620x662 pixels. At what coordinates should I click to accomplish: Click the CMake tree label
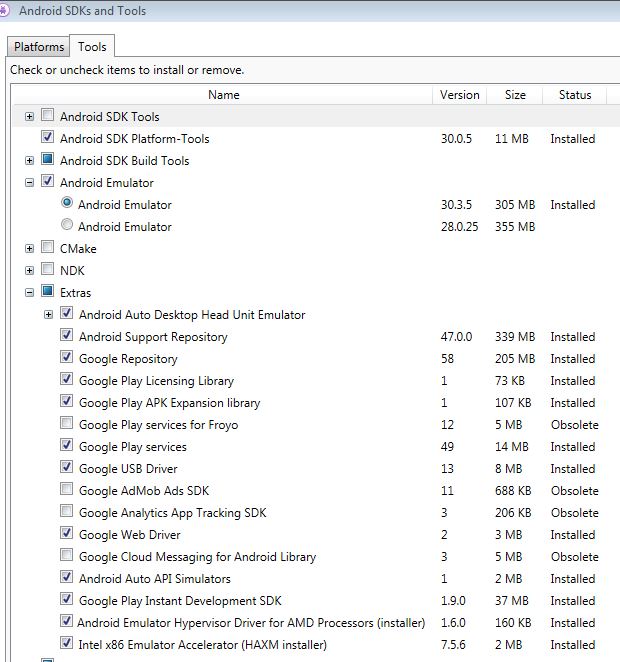pyautogui.click(x=78, y=249)
